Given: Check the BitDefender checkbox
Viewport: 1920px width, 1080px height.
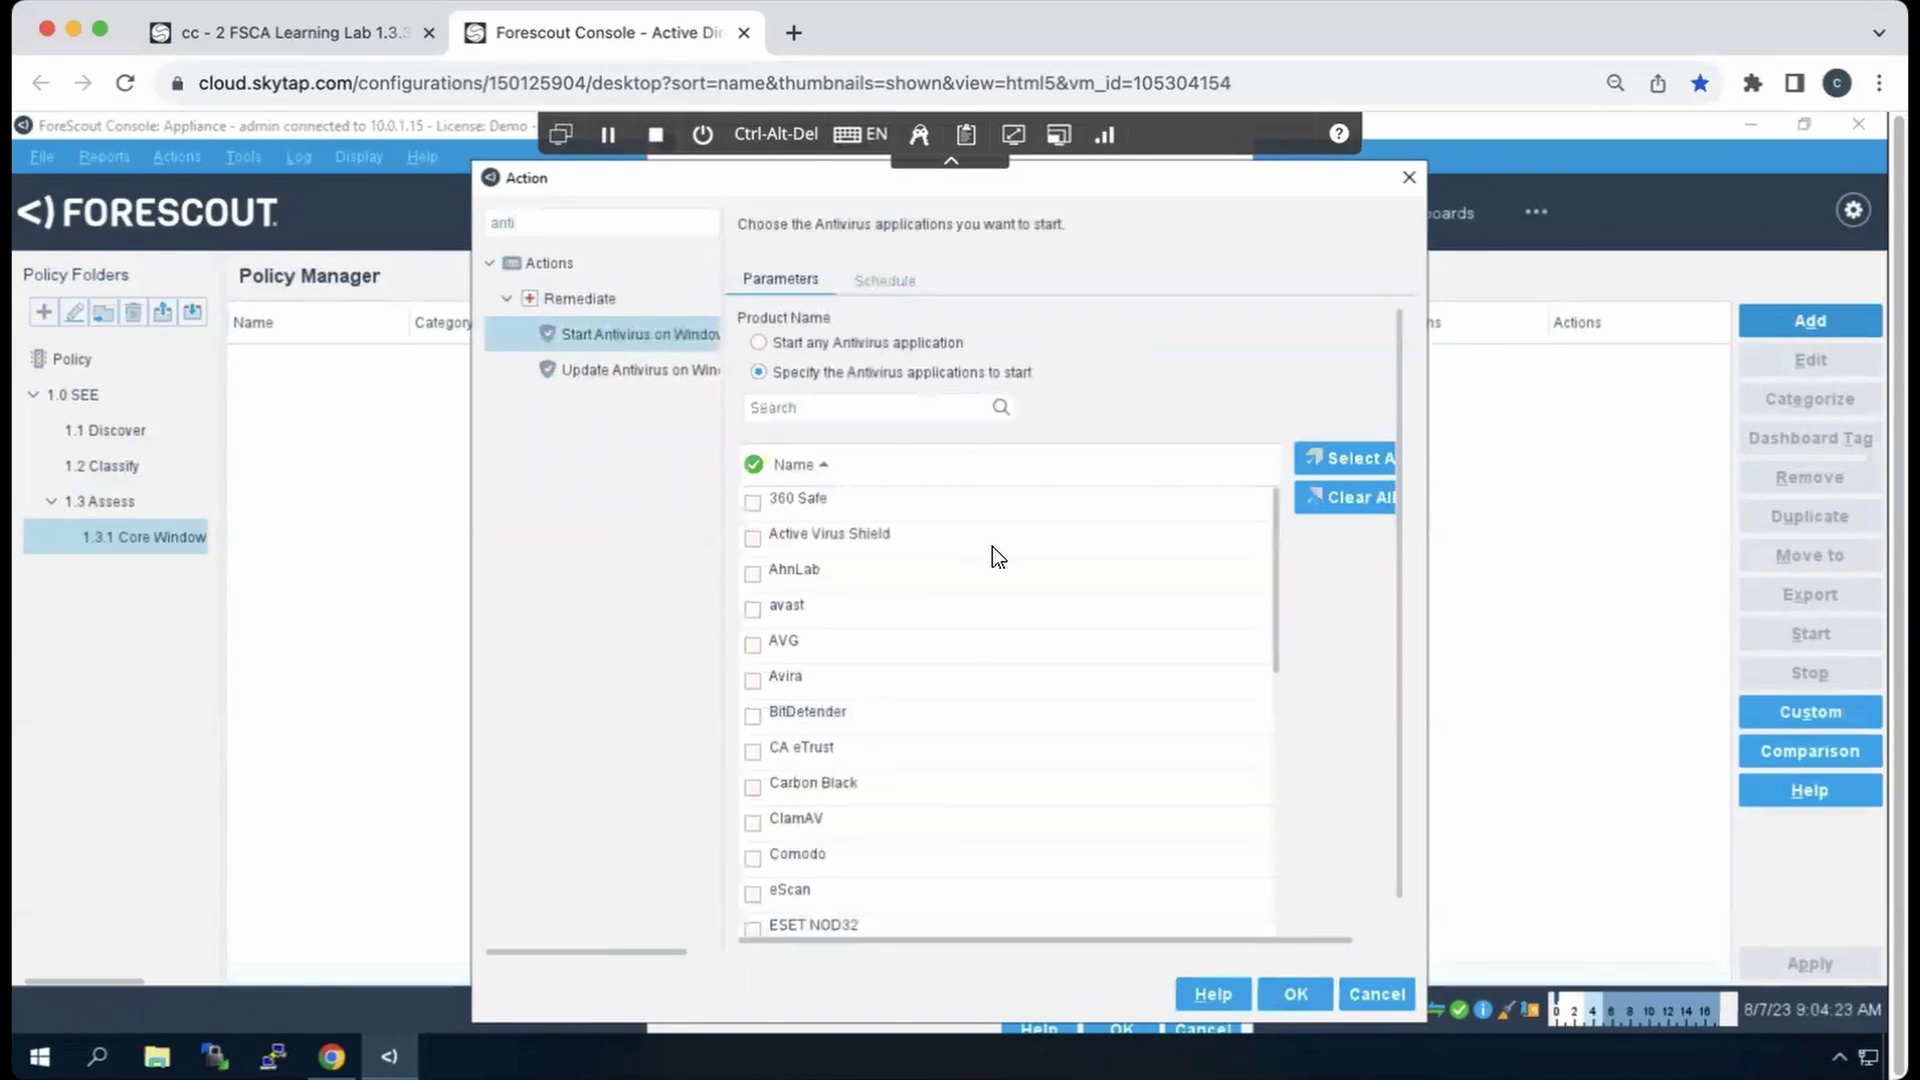Looking at the screenshot, I should point(753,716).
